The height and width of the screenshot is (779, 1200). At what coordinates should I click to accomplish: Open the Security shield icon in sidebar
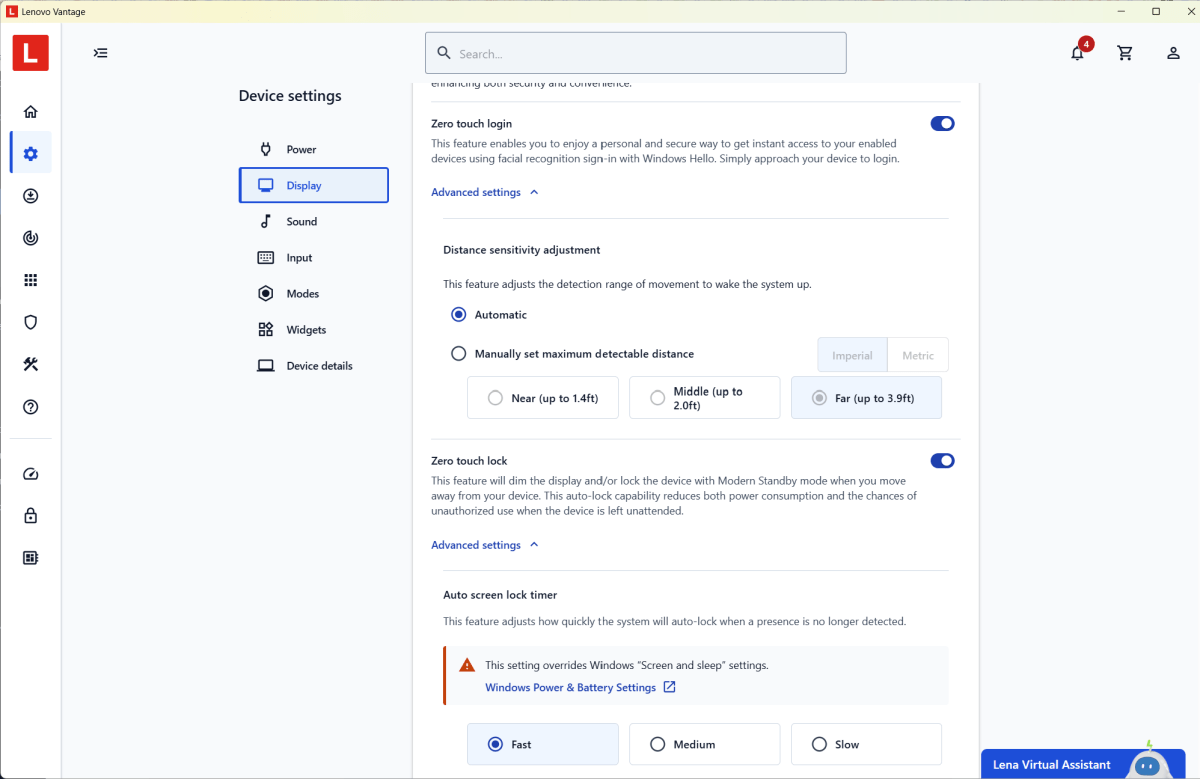pyautogui.click(x=30, y=322)
